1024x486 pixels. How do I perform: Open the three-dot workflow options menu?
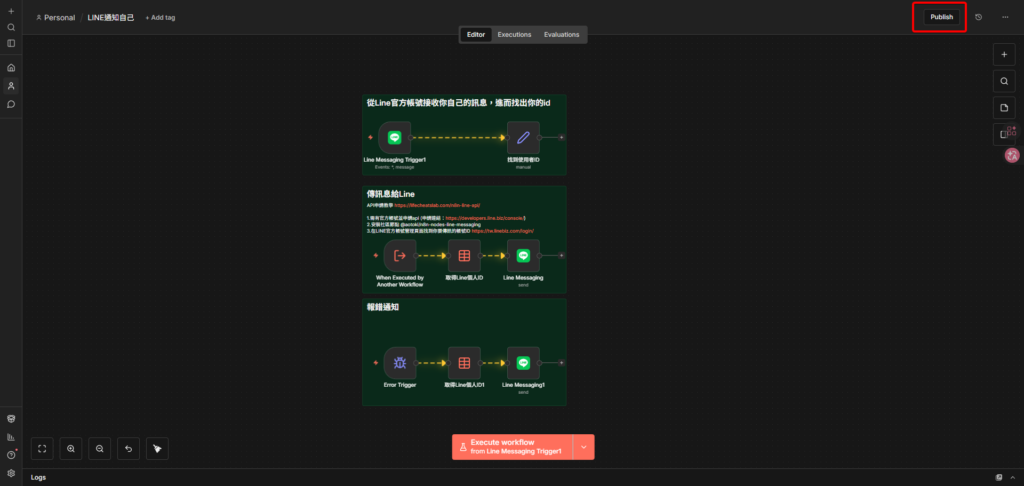click(1005, 17)
